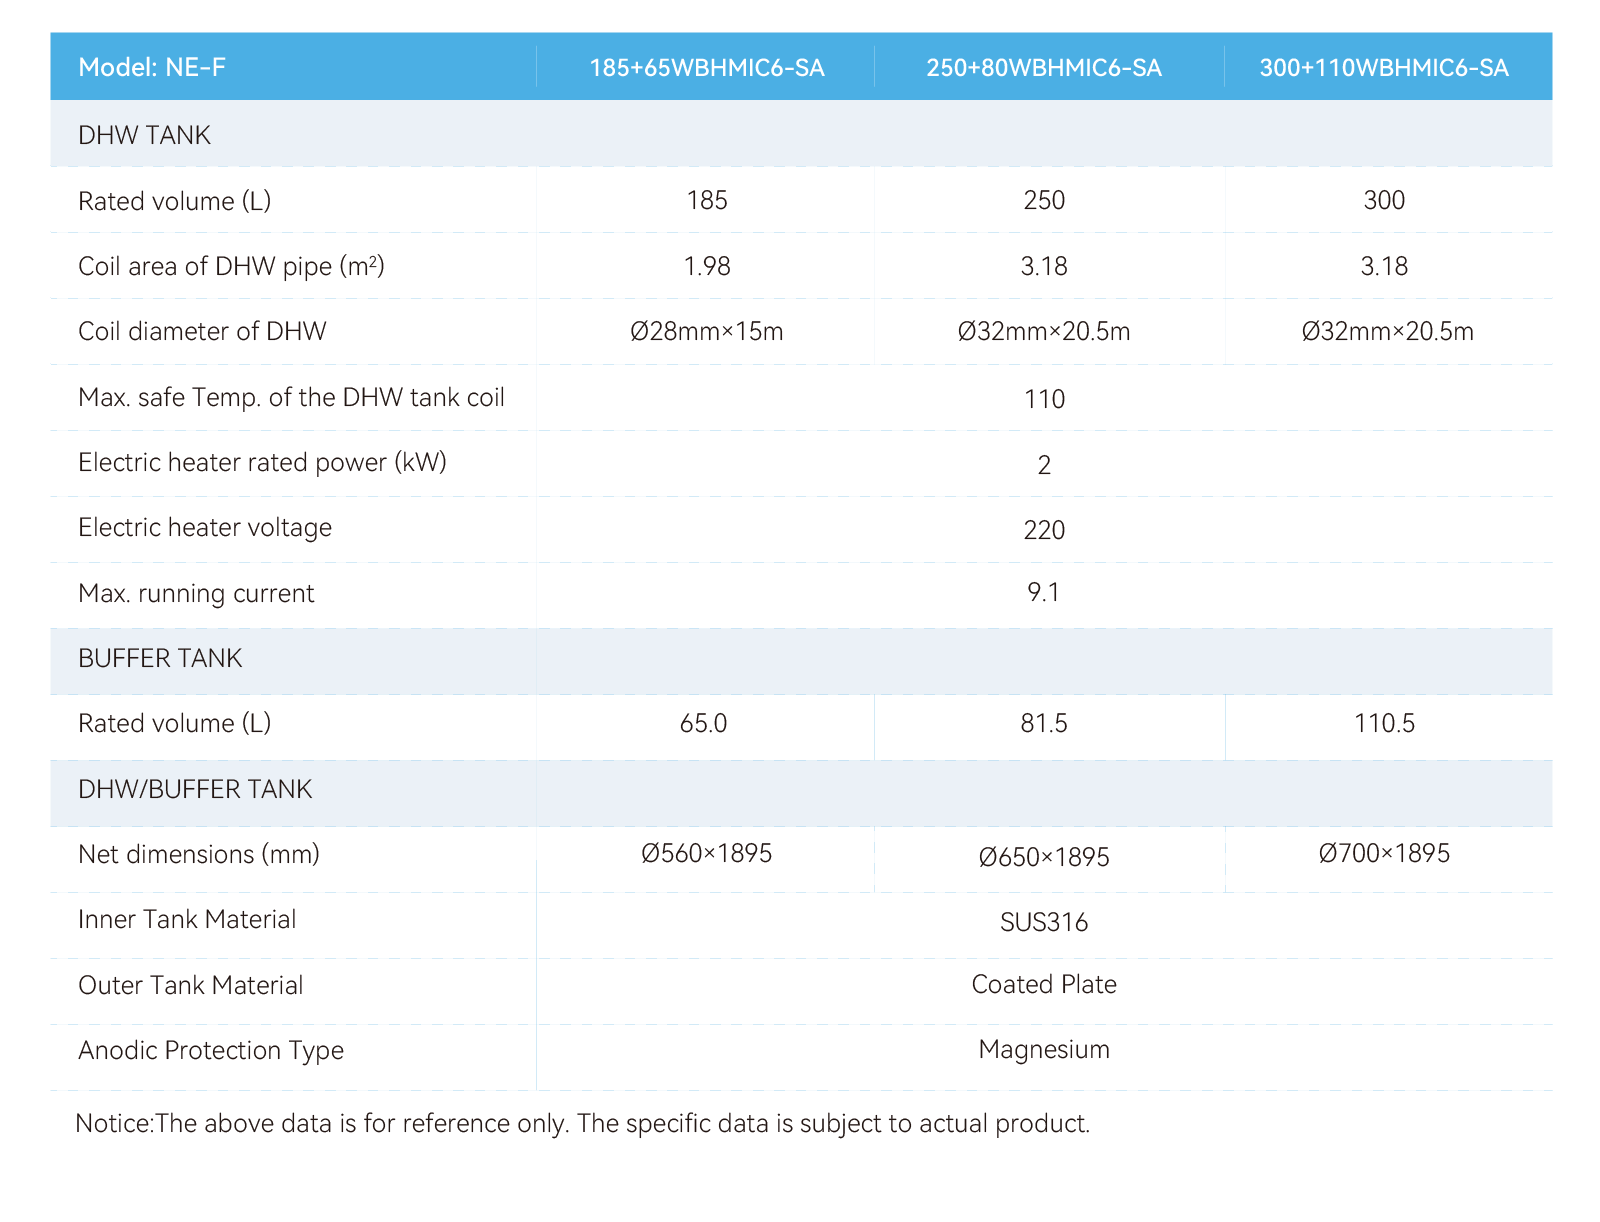Click the max safe temperature value 110

pos(1044,399)
